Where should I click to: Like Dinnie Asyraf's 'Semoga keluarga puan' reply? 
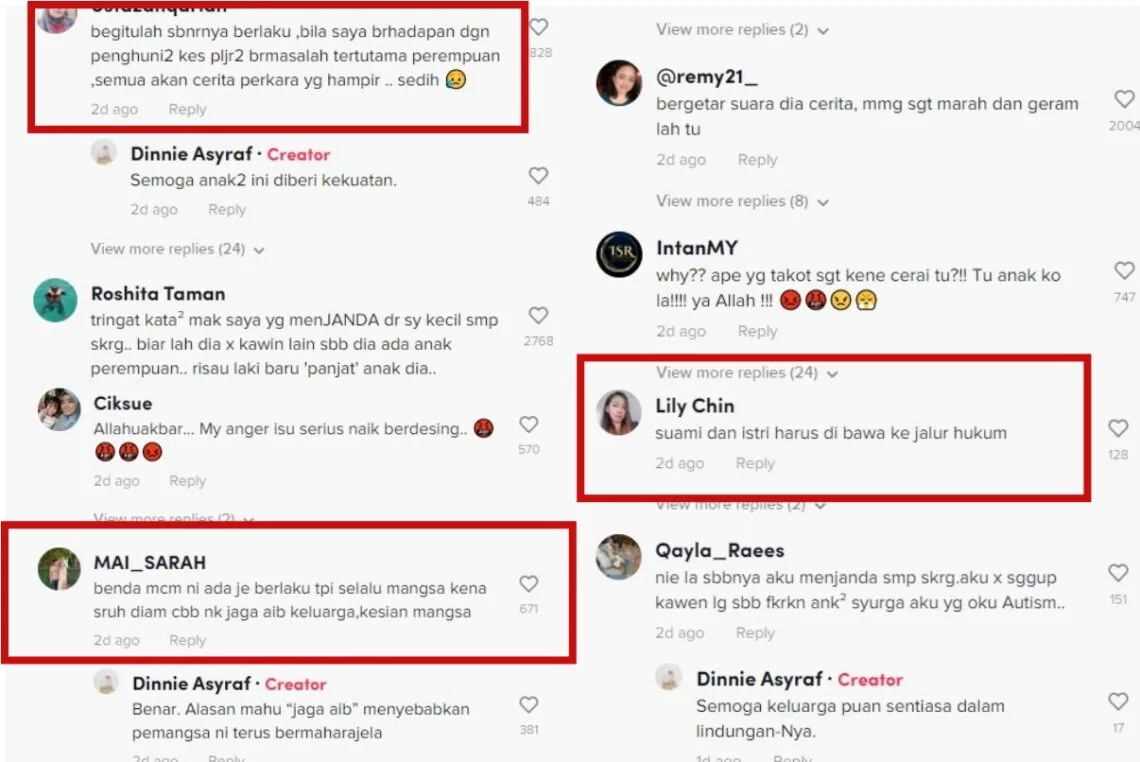(1118, 702)
